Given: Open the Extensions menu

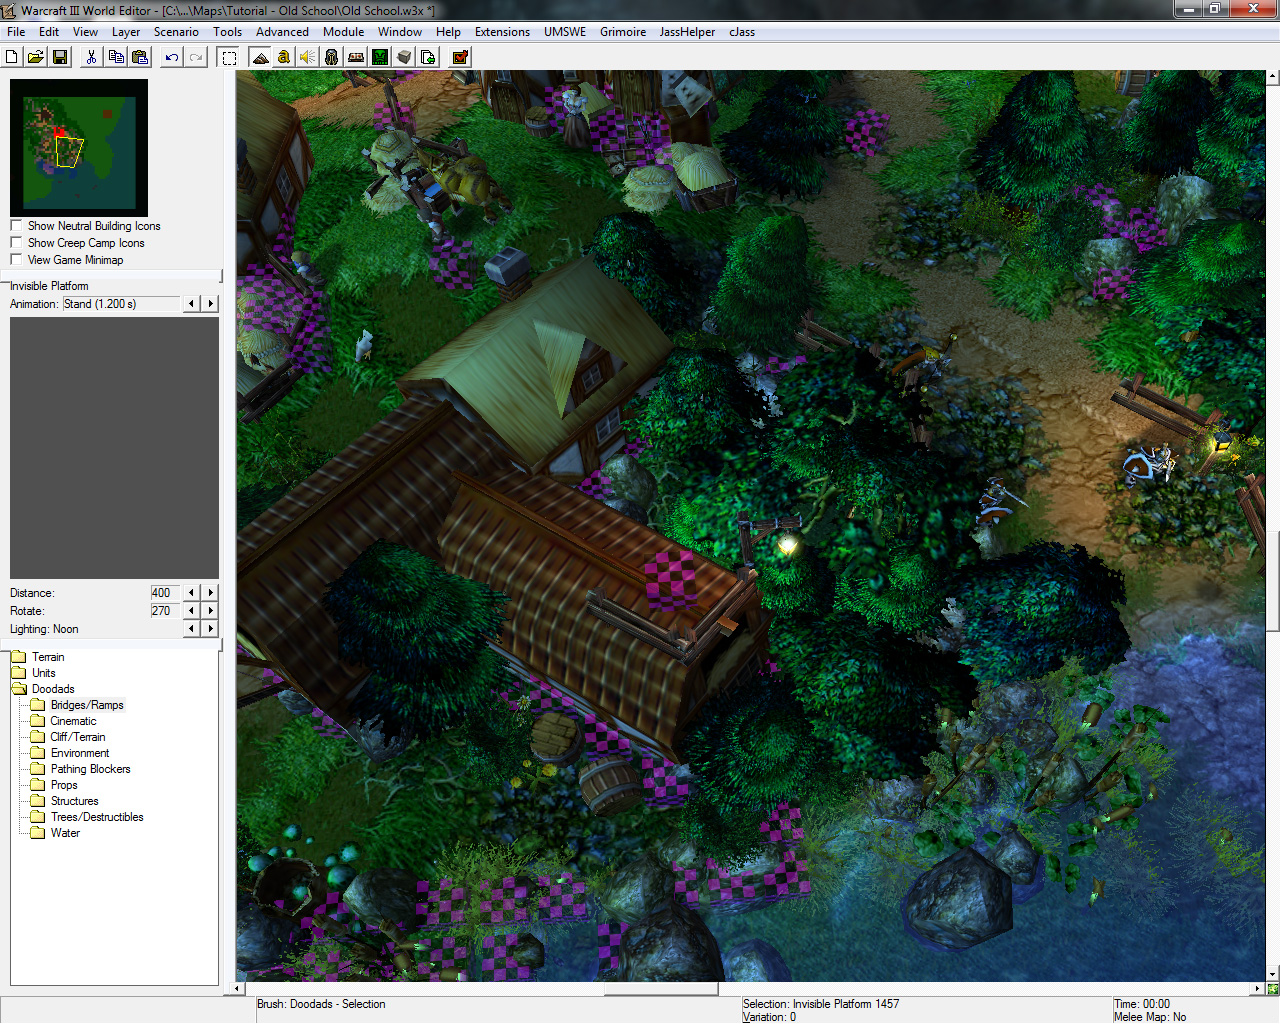Looking at the screenshot, I should (502, 32).
